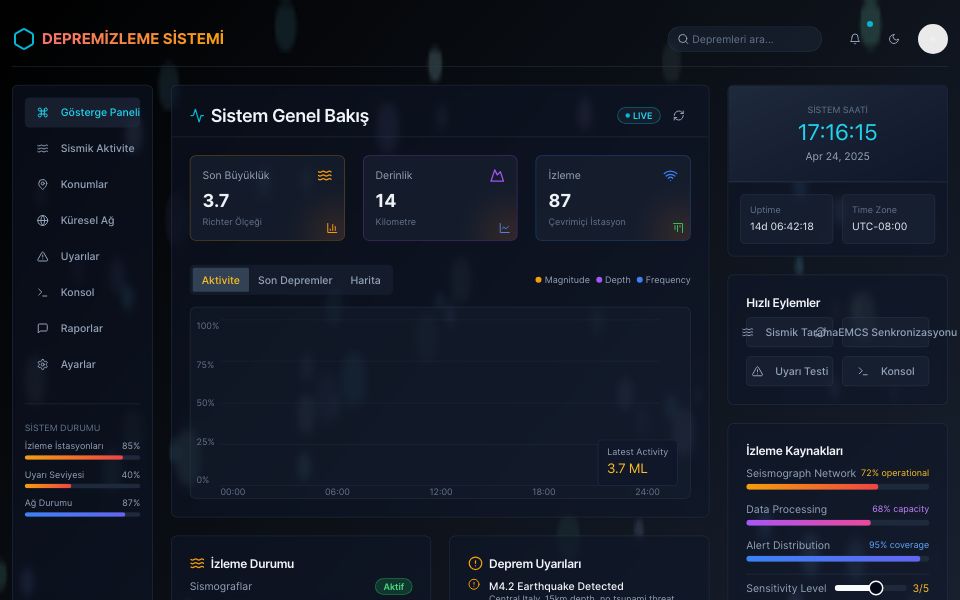Click the notification bell icon
Screen dimensions: 960x600
[855, 39]
